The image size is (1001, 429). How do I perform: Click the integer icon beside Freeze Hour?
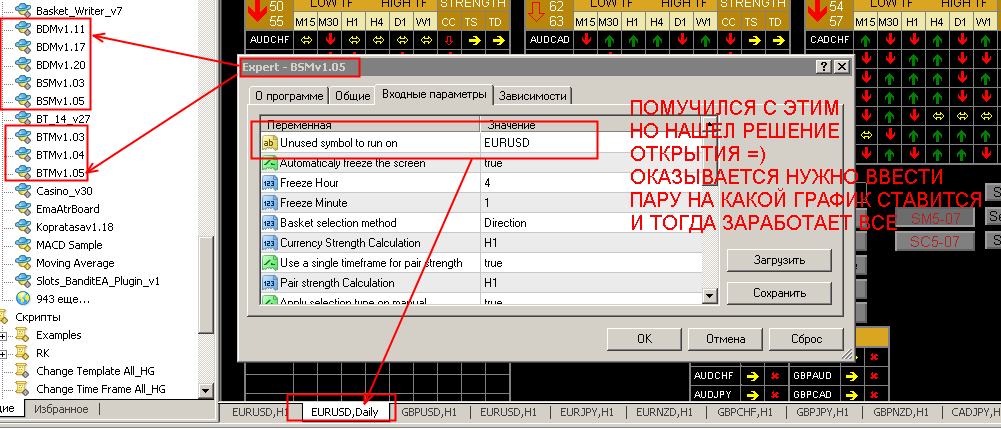[x=269, y=183]
